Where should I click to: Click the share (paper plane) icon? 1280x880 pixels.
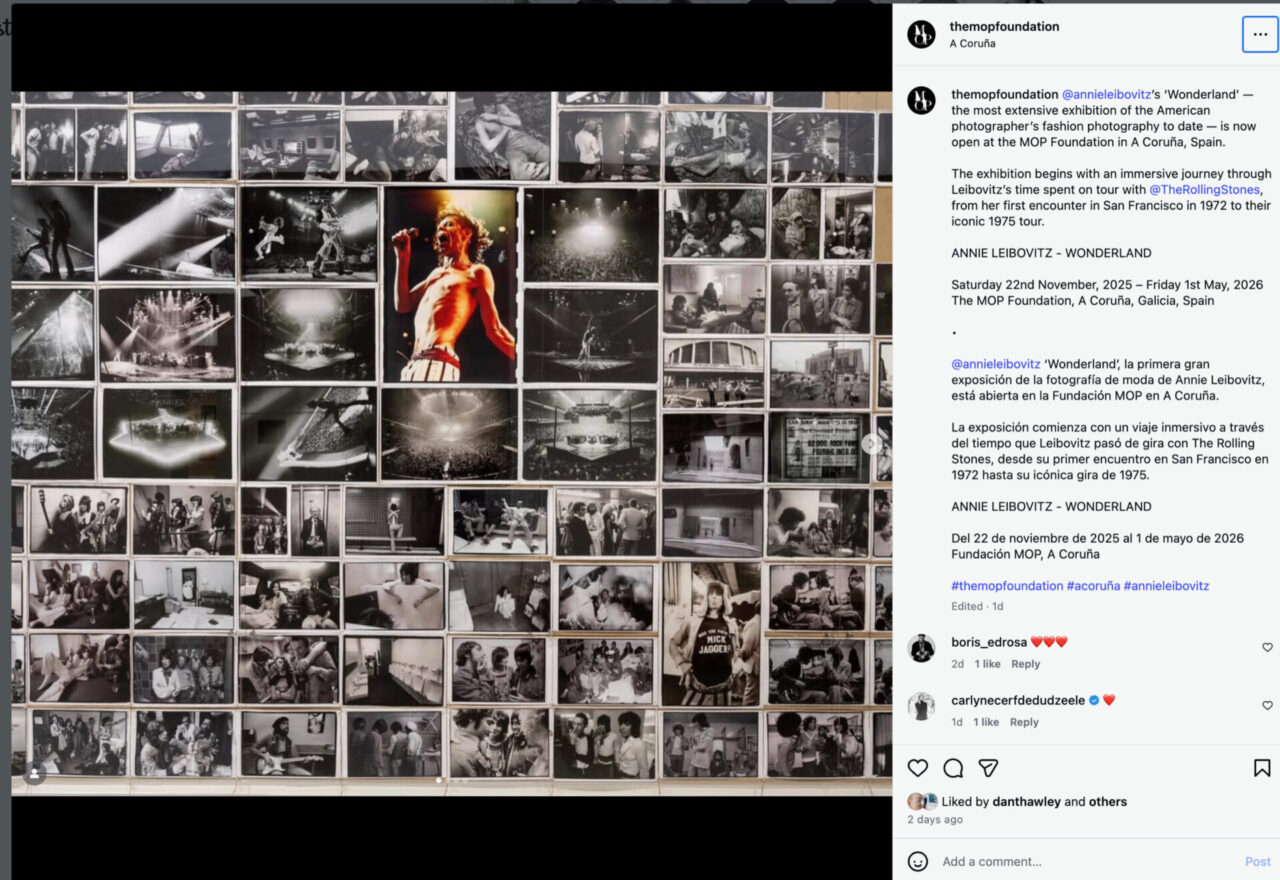[989, 768]
